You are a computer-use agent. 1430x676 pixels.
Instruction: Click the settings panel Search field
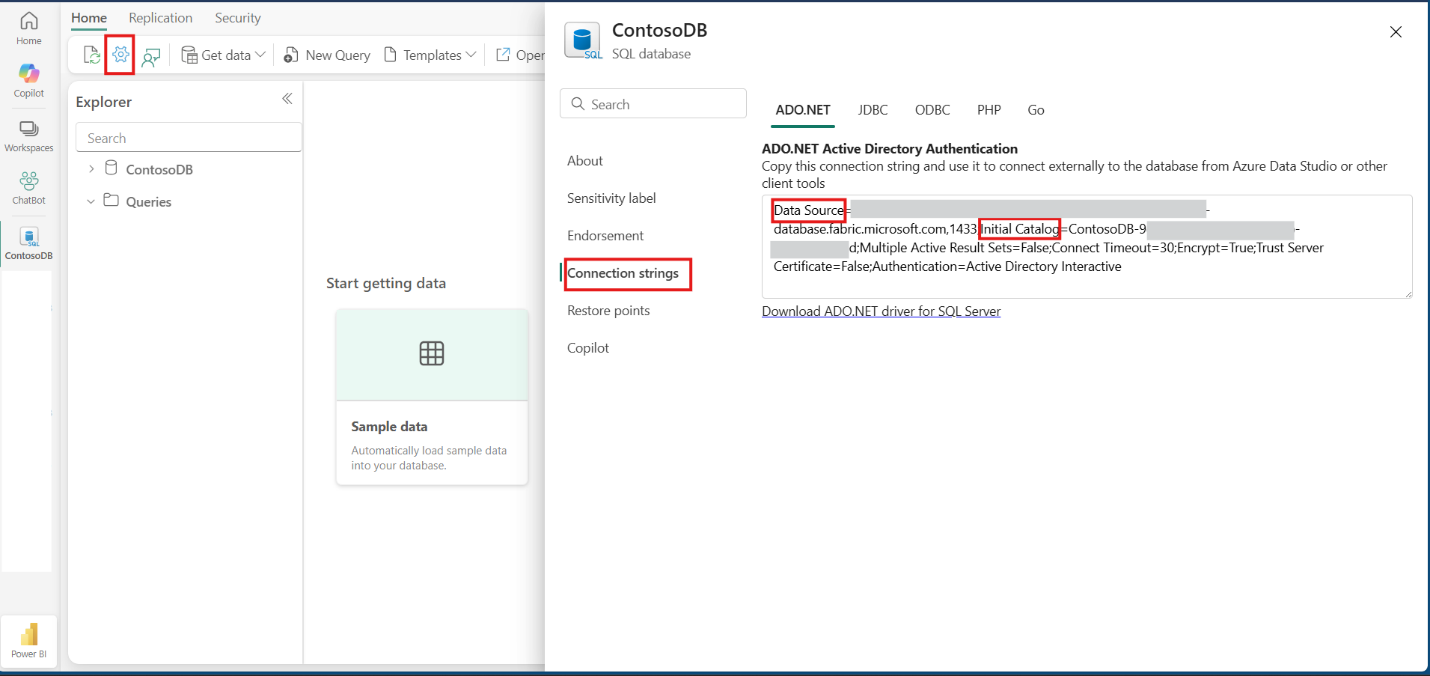[x=653, y=104]
